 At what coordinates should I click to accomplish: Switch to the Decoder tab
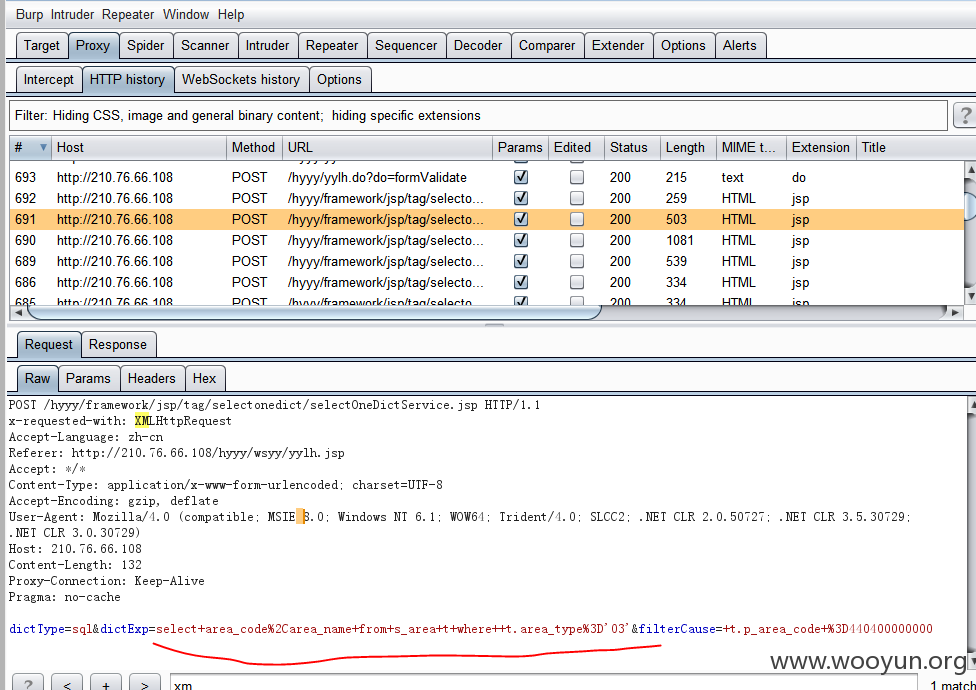click(478, 46)
